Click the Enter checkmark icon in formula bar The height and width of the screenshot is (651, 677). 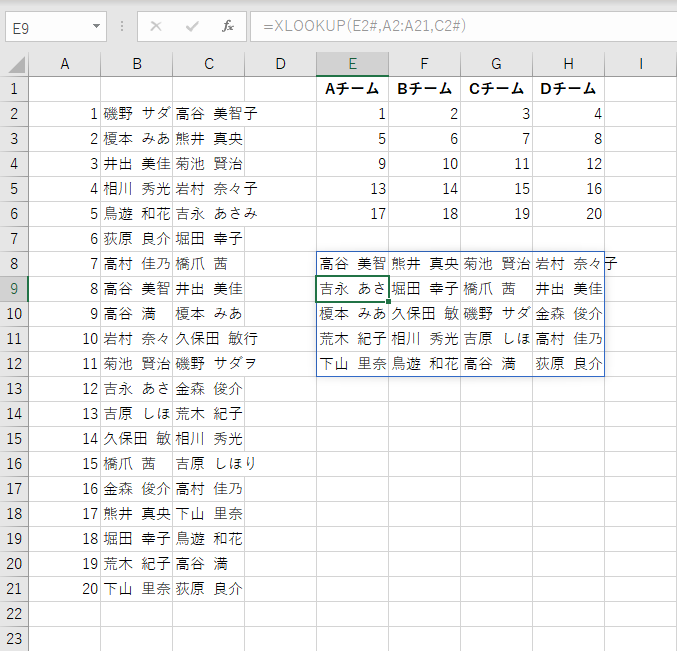[192, 26]
